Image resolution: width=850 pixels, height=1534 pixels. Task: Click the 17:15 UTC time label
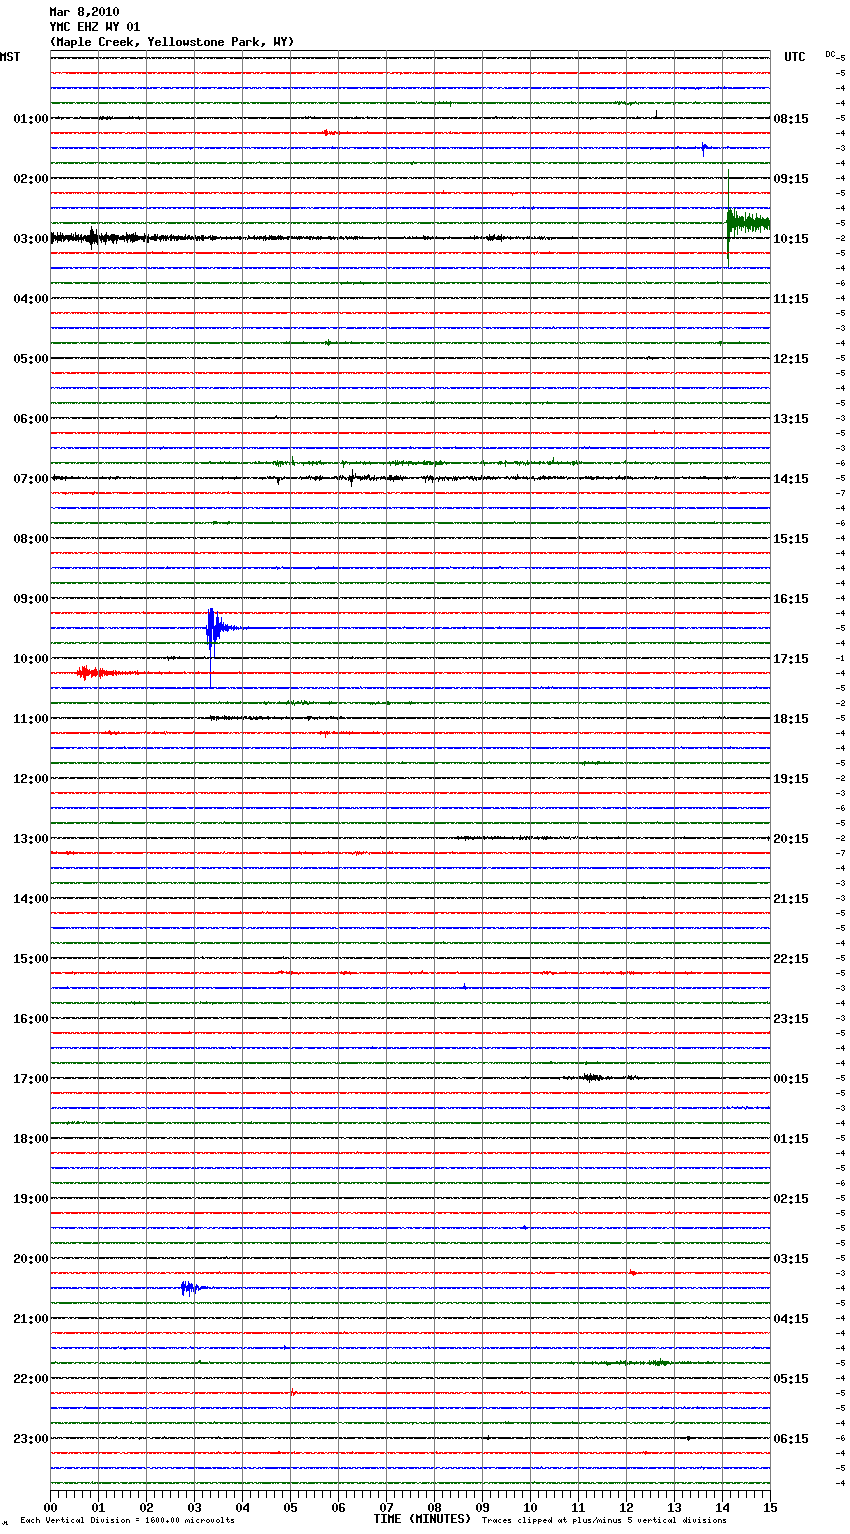(791, 659)
